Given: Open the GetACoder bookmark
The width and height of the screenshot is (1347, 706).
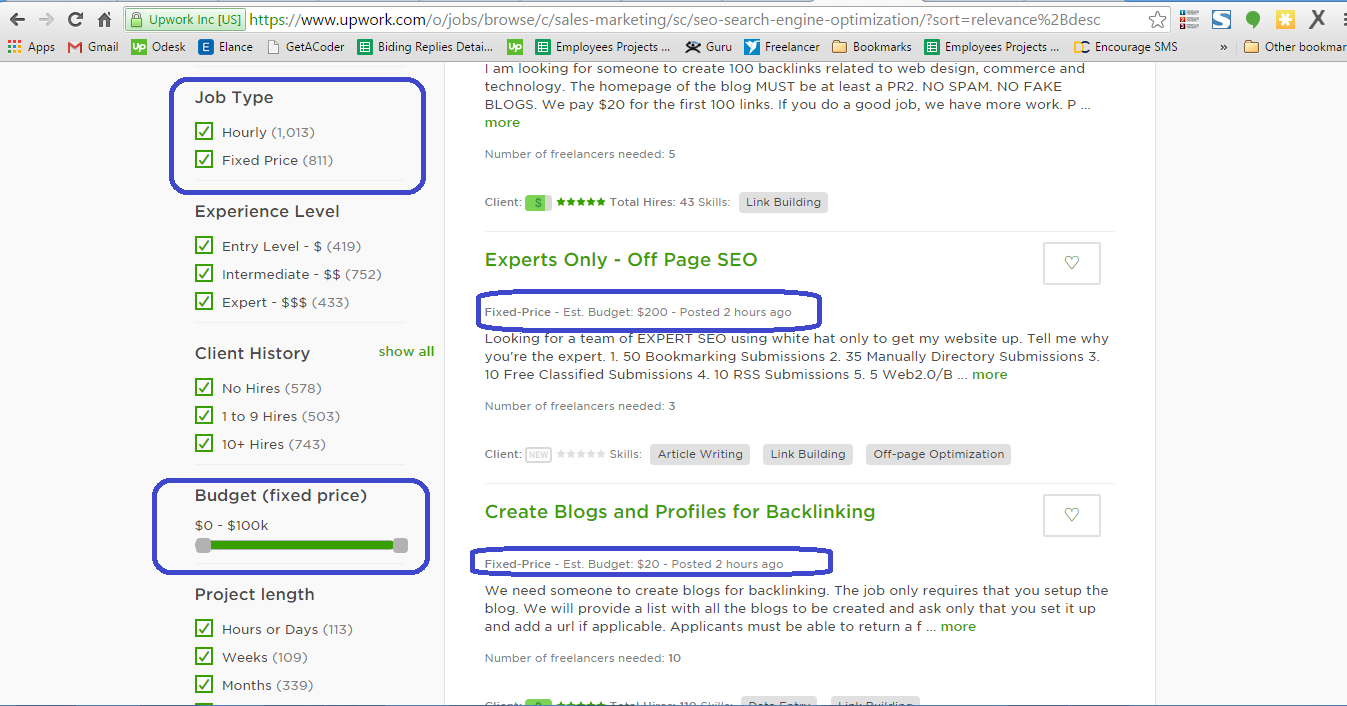Looking at the screenshot, I should coord(306,47).
